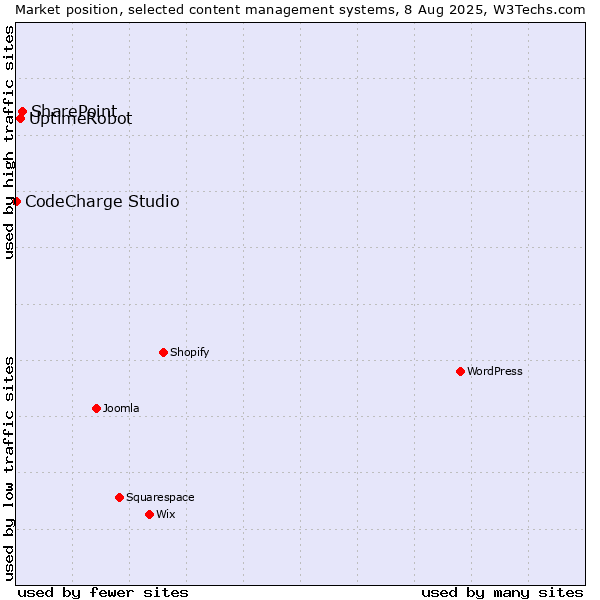Click the WordPress red data point
The width and height of the screenshot is (600, 600).
[x=460, y=371]
